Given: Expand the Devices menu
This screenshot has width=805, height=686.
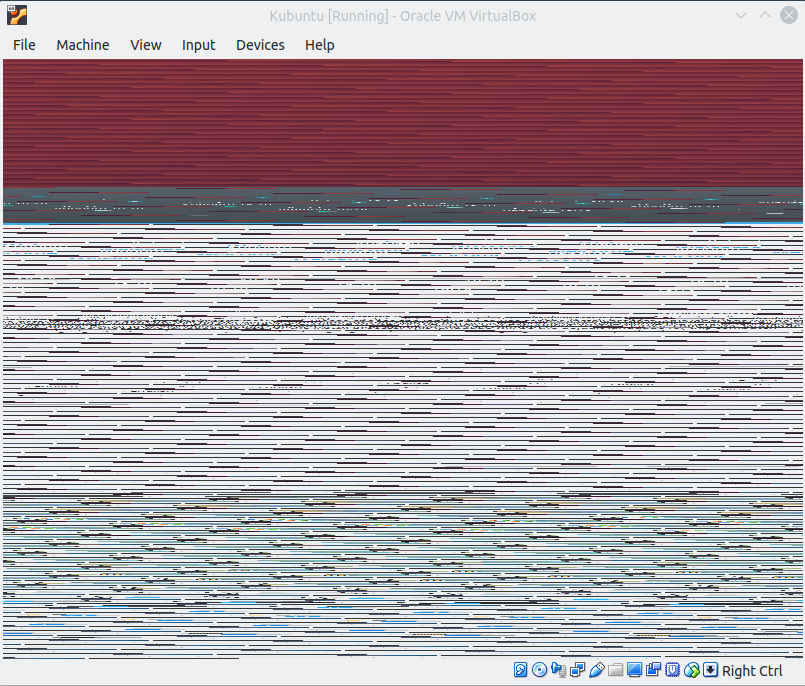Looking at the screenshot, I should [x=260, y=45].
